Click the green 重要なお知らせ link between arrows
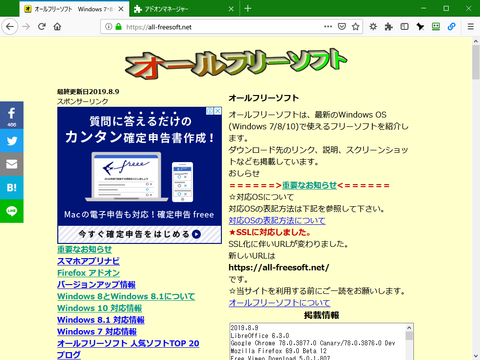The height and width of the screenshot is (360, 480). point(310,185)
